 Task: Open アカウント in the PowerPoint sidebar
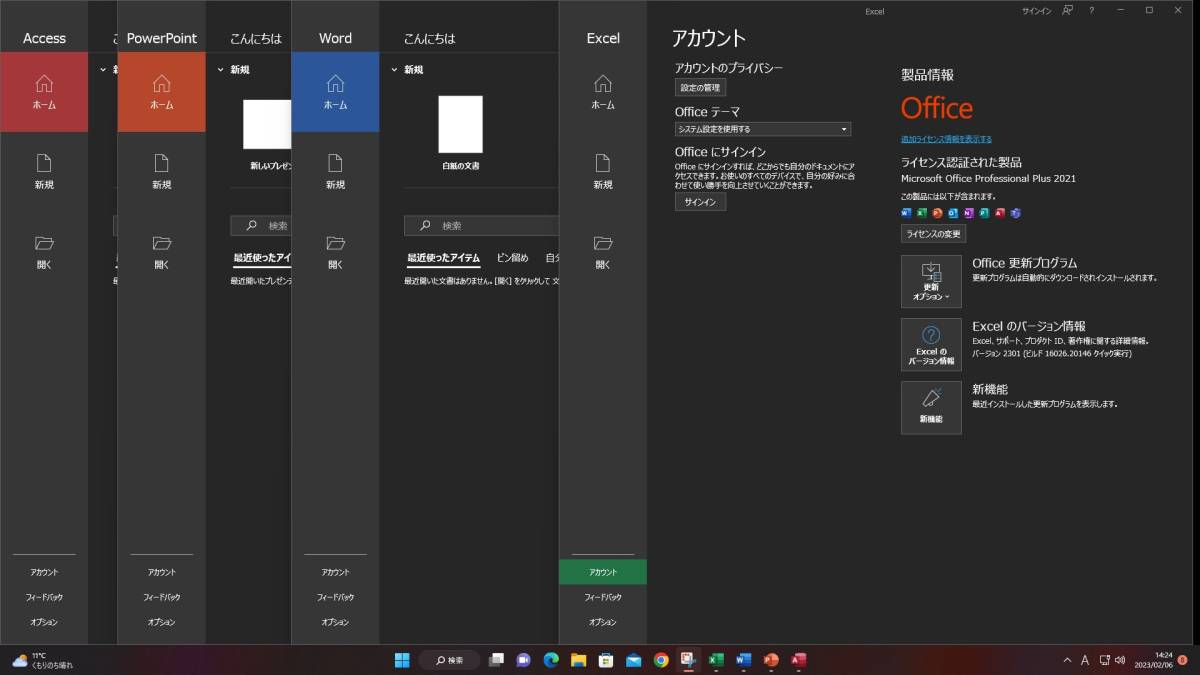[x=162, y=572]
